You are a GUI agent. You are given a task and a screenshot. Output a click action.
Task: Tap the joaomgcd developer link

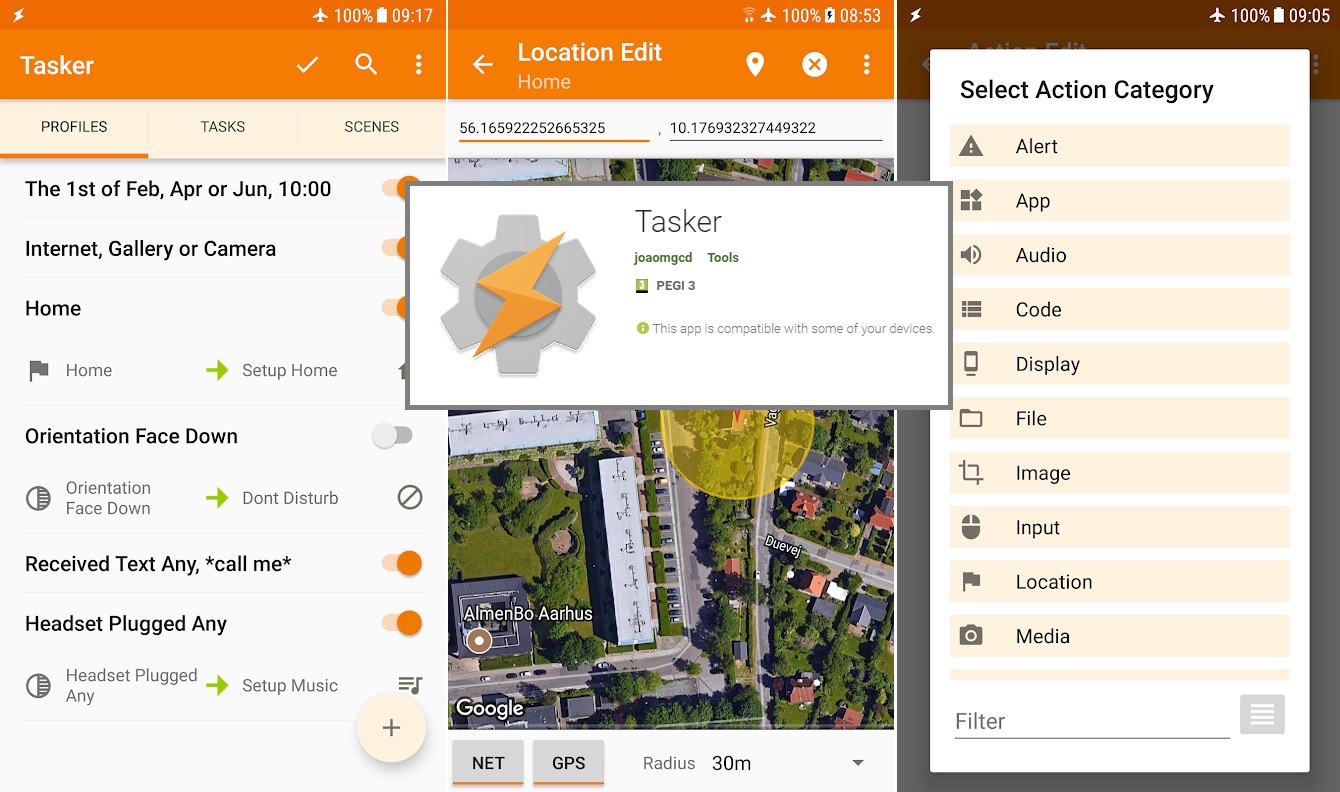663,257
